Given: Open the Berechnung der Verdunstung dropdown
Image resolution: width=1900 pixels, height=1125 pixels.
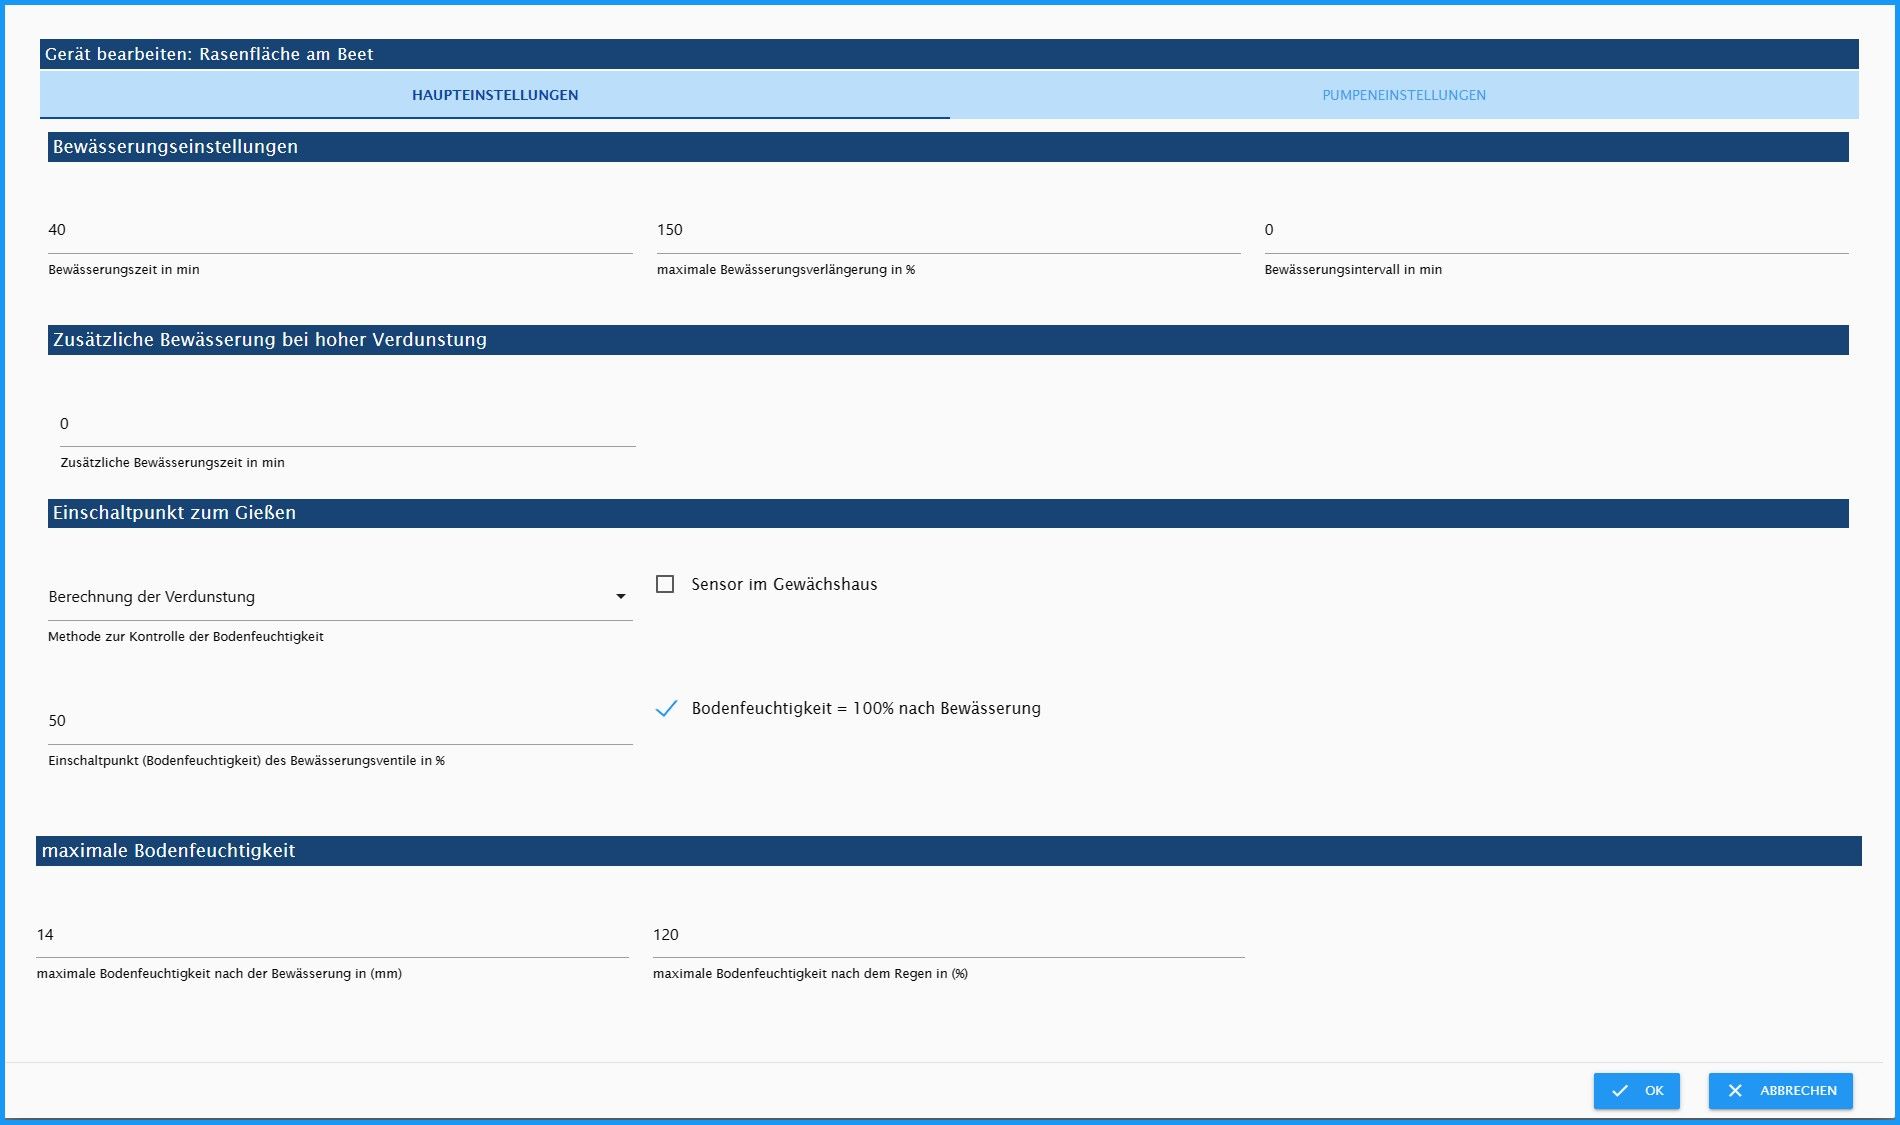Looking at the screenshot, I should [x=340, y=597].
